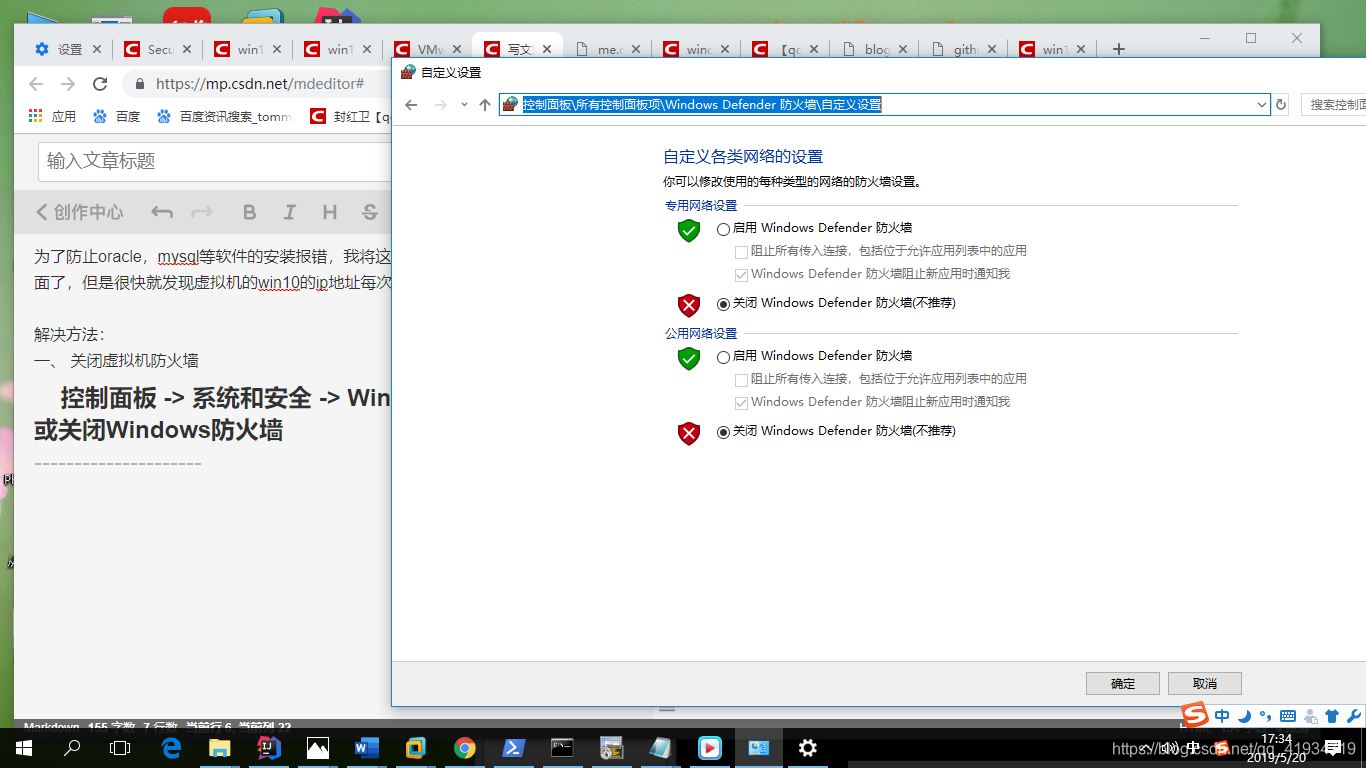Apply strikethrough in CSDN editor

(370, 212)
